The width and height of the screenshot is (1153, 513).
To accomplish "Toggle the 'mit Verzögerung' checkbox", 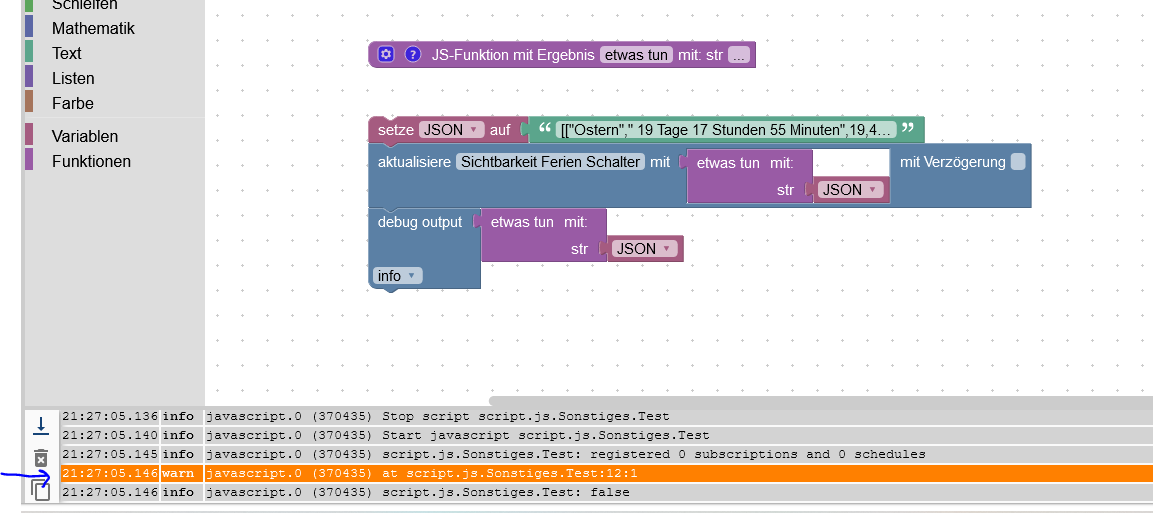I will point(1018,162).
